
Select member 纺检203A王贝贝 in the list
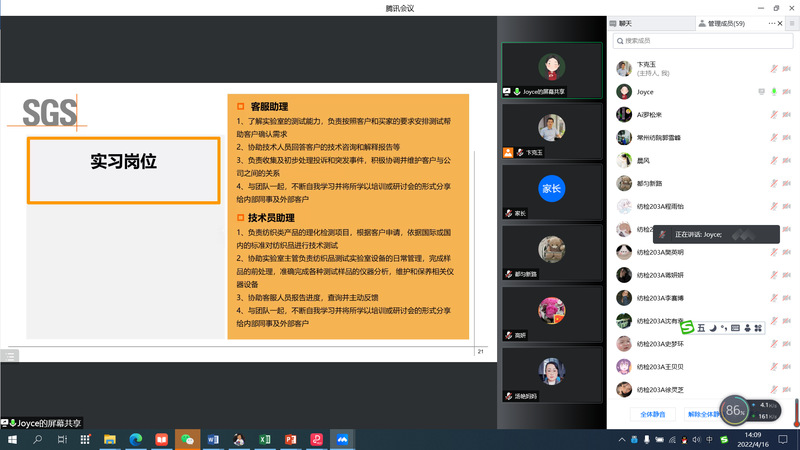pos(703,367)
